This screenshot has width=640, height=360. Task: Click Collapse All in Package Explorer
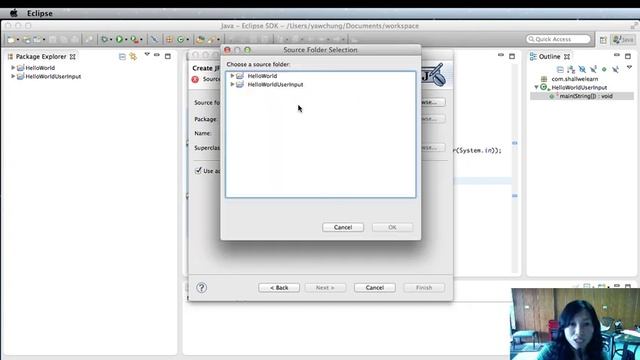[x=122, y=56]
